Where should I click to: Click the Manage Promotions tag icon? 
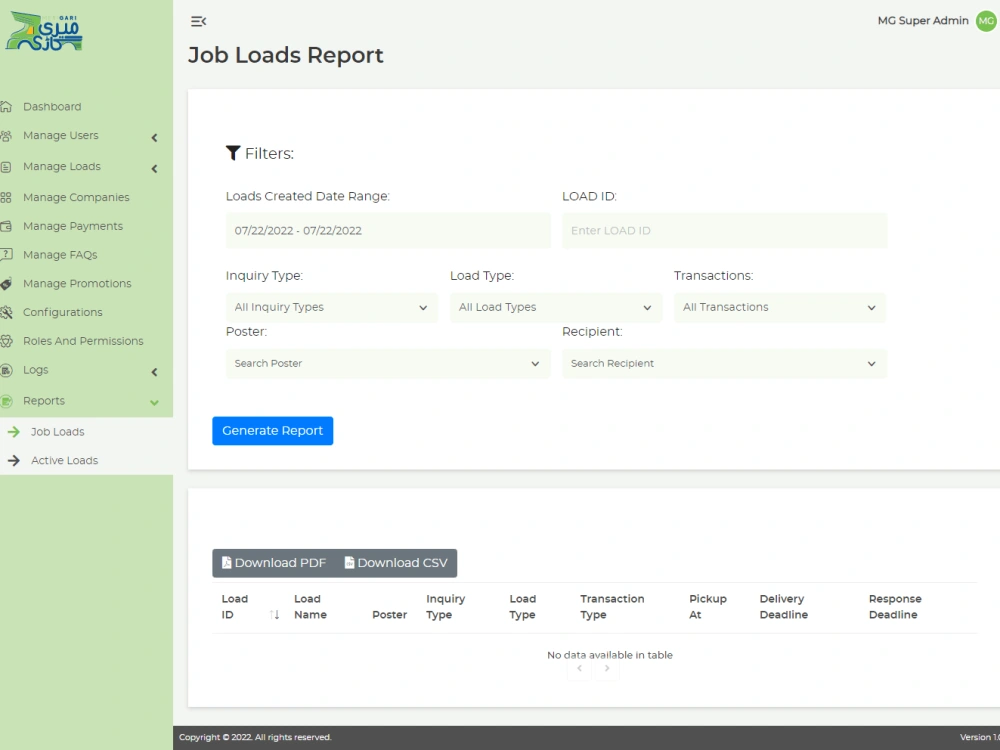point(6,284)
